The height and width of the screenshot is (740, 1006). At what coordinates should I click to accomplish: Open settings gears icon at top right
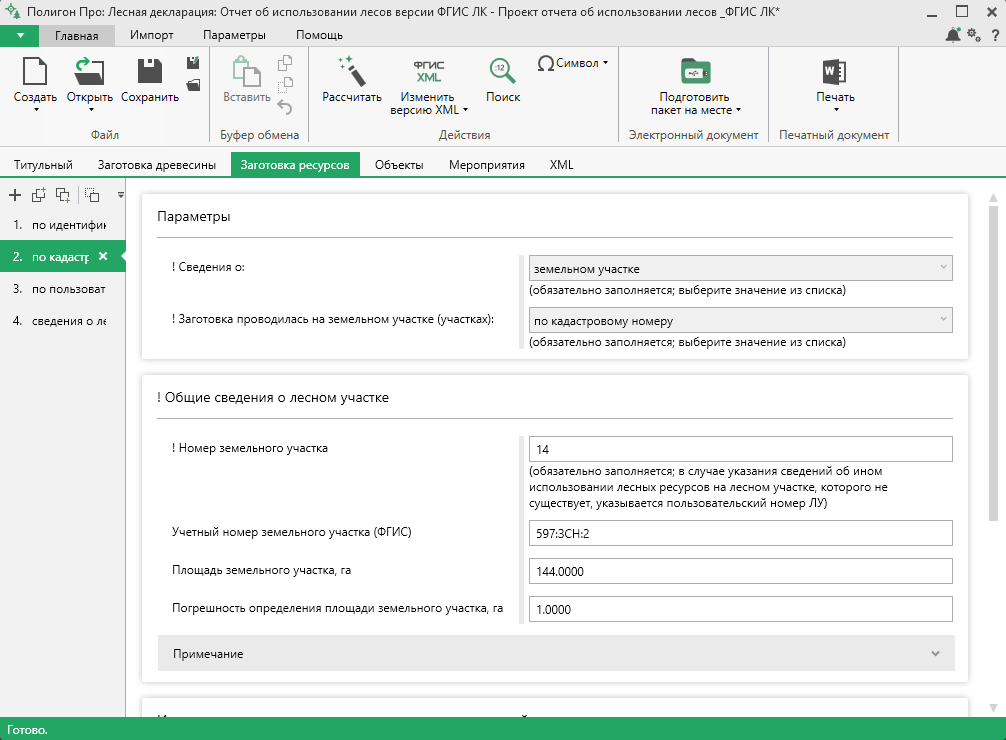click(974, 35)
